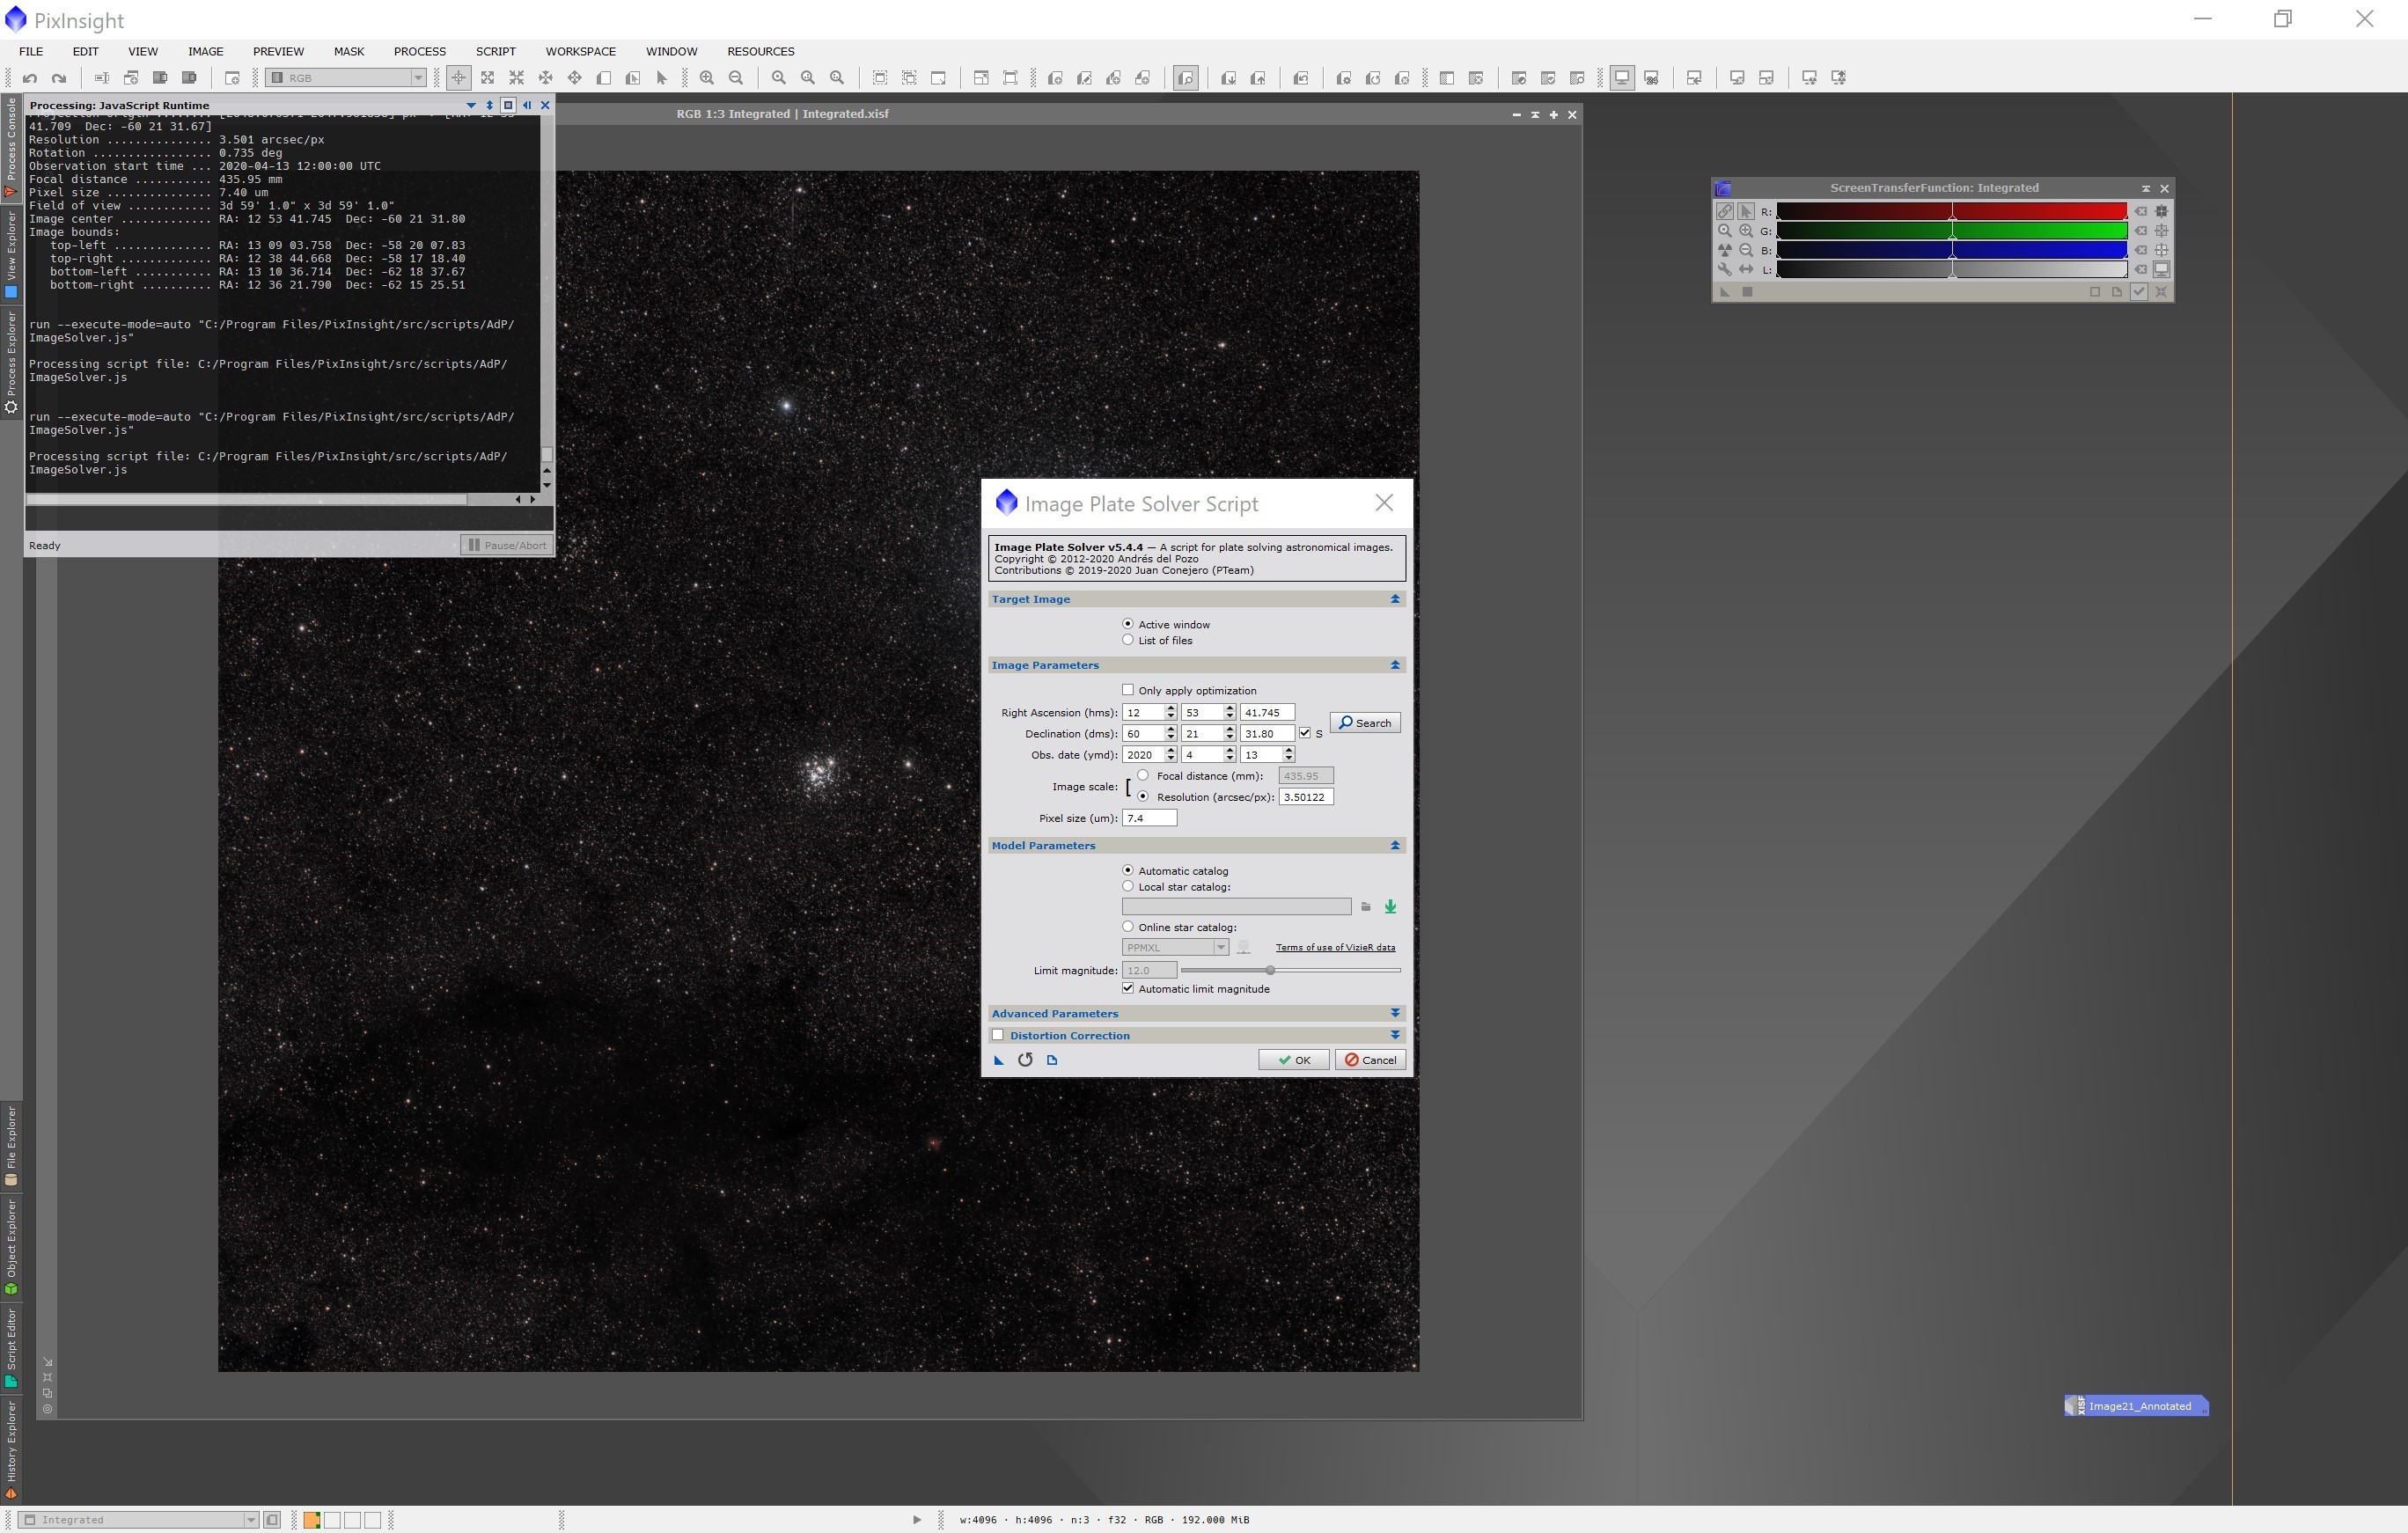Open the PROCESS menu
This screenshot has width=2408, height=1533.
click(420, 51)
